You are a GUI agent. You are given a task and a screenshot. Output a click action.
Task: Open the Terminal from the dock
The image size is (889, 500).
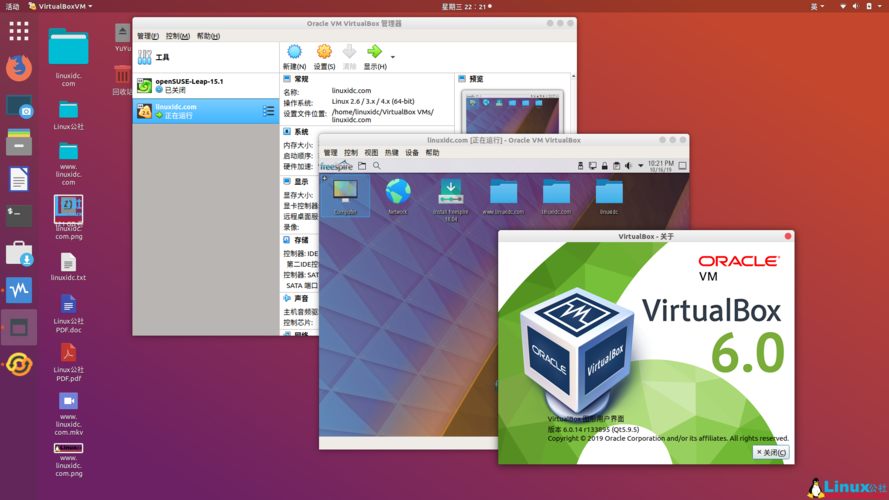19,215
